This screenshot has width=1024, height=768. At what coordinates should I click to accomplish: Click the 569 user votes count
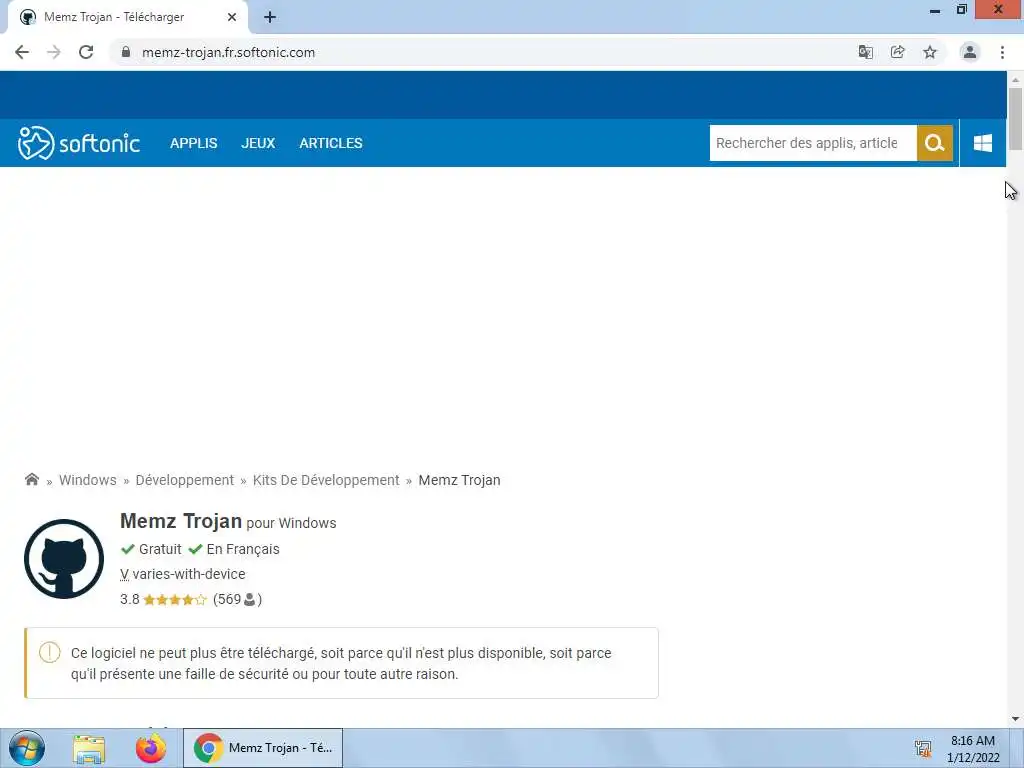(x=237, y=600)
